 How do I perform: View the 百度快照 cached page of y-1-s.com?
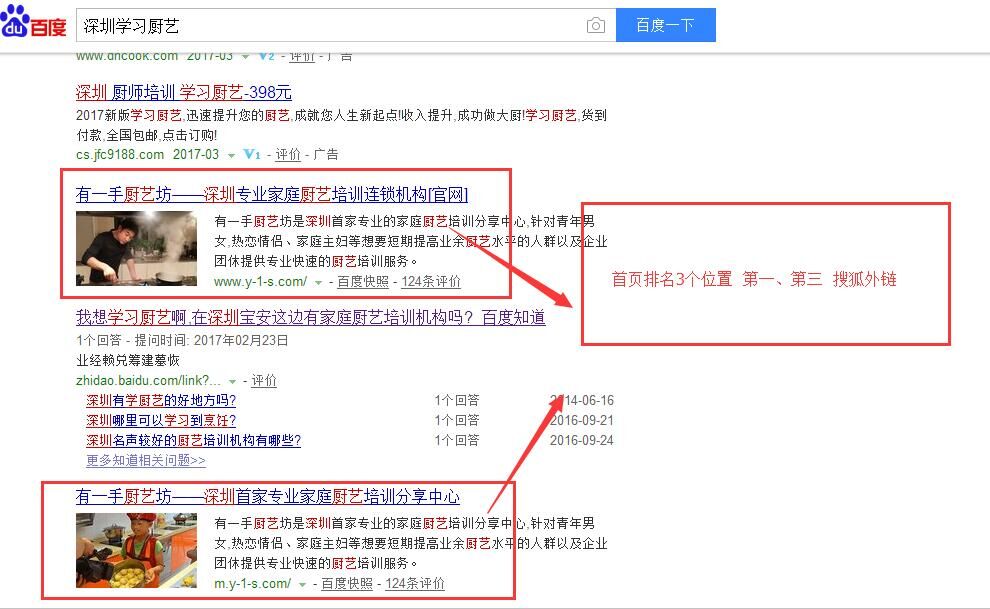tap(363, 281)
